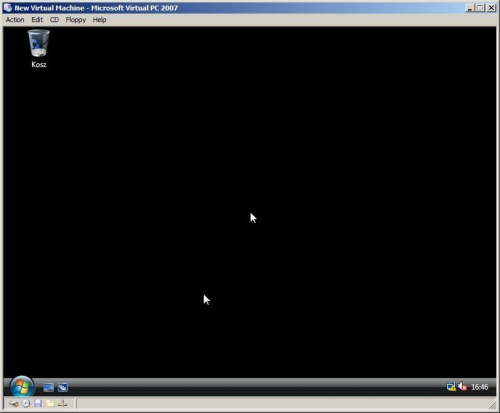Open the CD menu

coord(54,20)
